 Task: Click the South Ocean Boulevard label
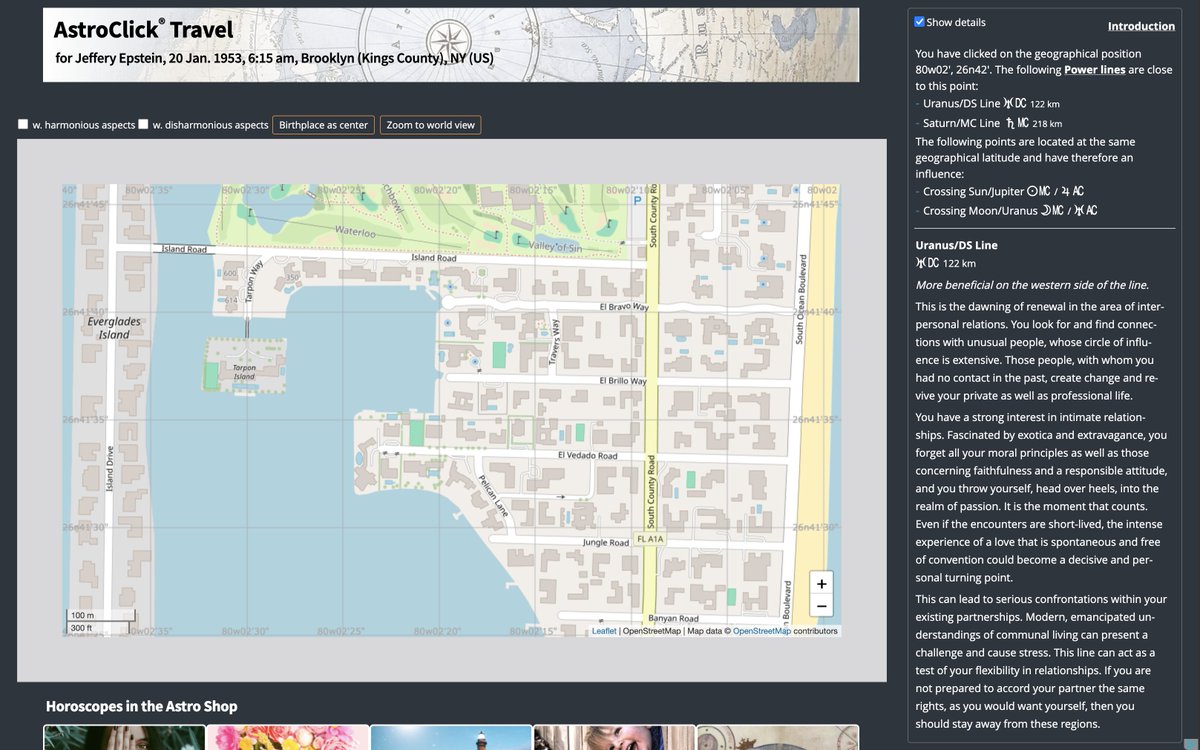pos(800,300)
